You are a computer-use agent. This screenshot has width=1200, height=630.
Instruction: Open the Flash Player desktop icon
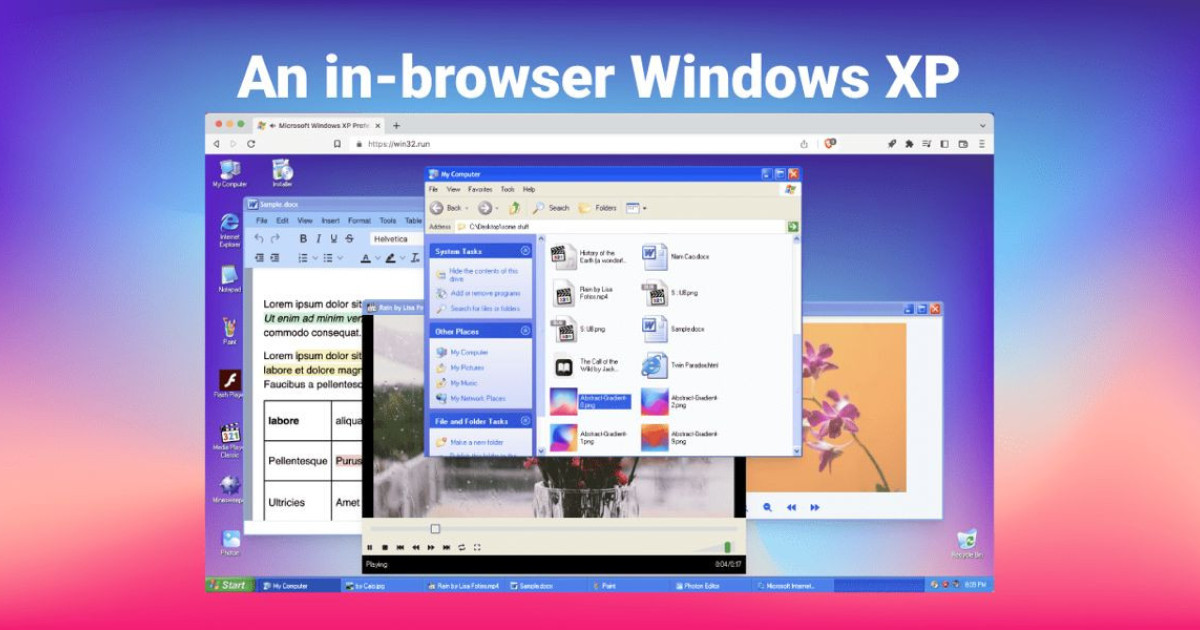[229, 380]
